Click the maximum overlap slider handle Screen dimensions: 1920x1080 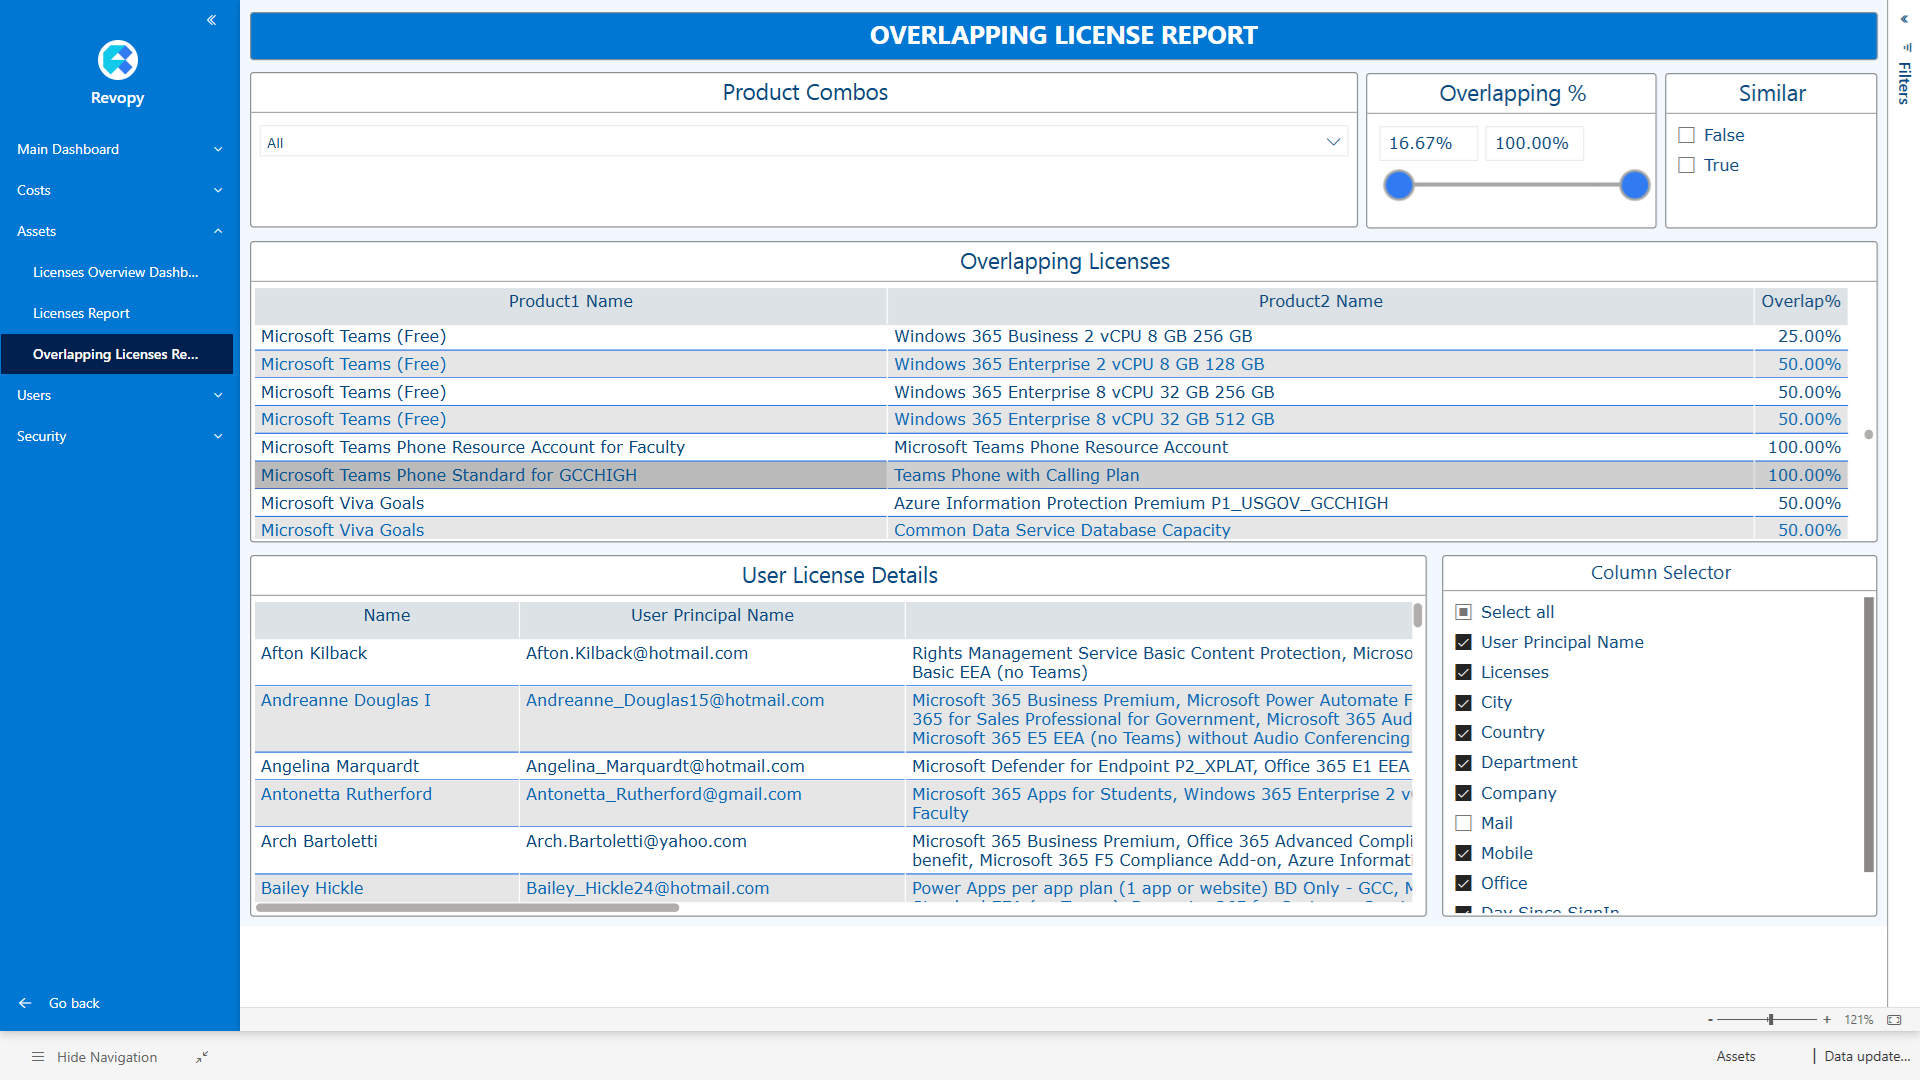click(x=1635, y=185)
